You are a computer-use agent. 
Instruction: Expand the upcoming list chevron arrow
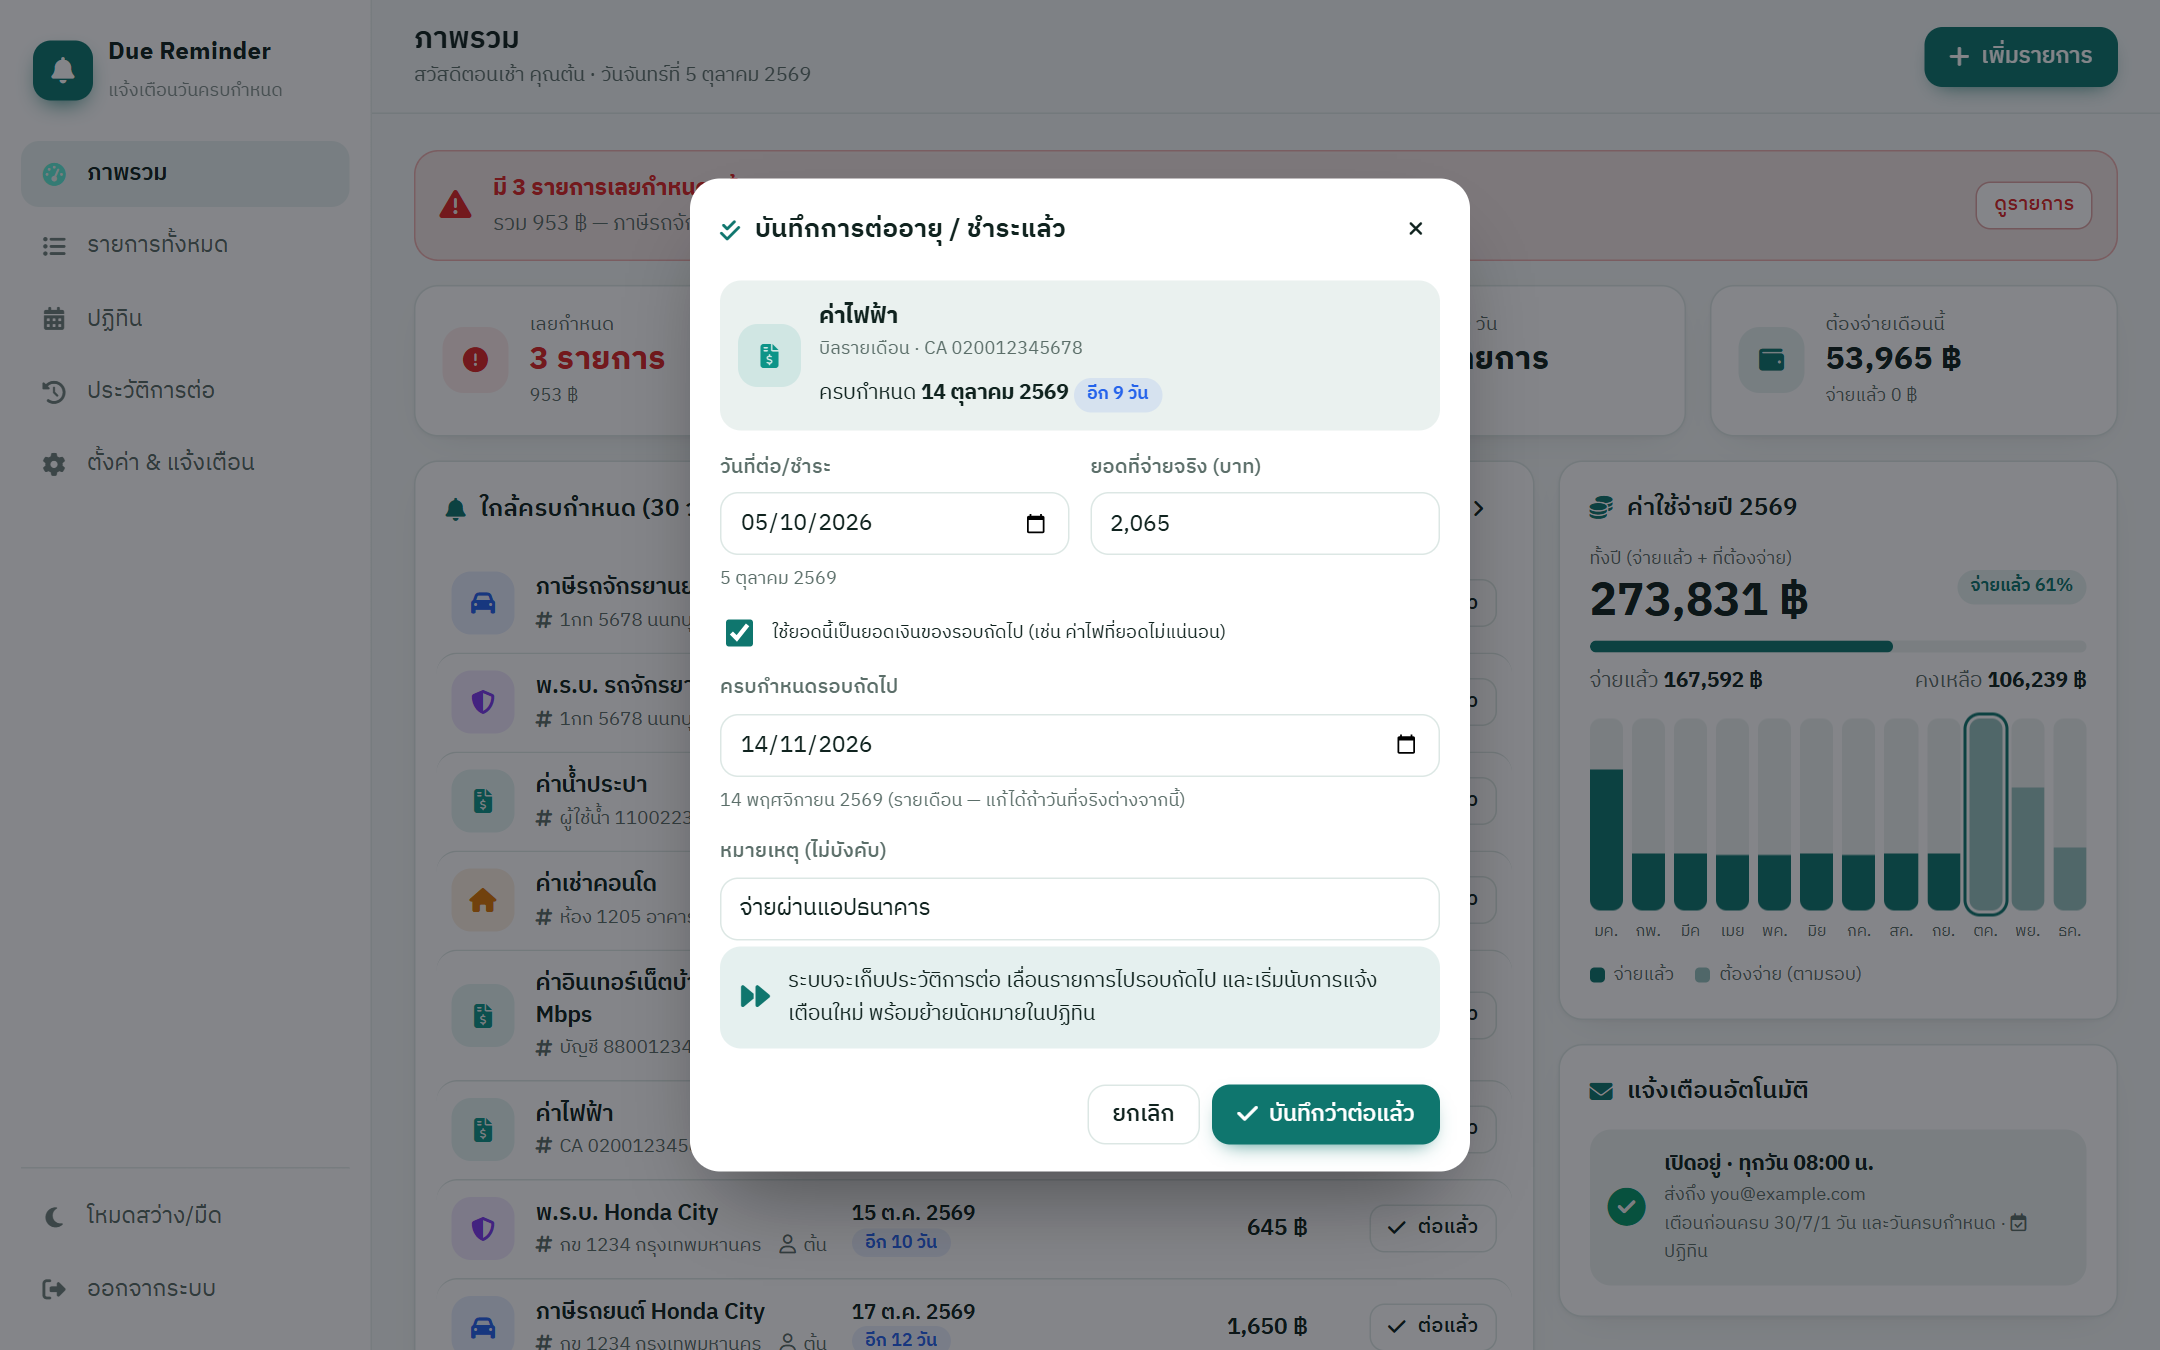click(1479, 508)
